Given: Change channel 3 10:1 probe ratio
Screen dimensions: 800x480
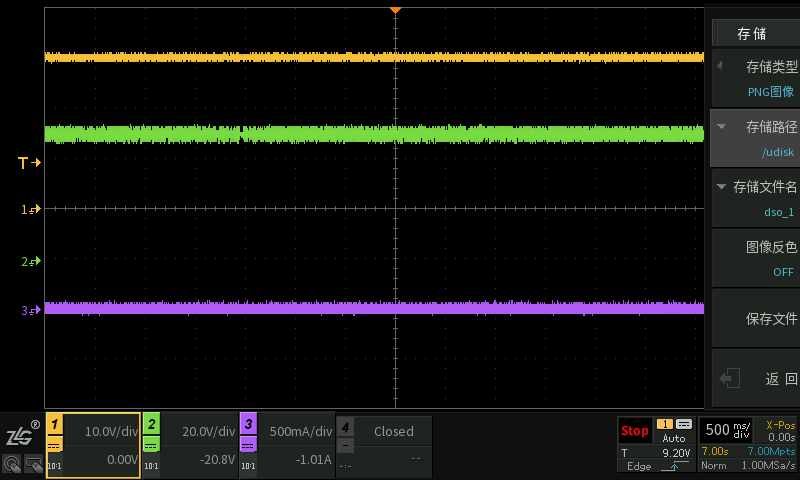Looking at the screenshot, I should 248,466.
